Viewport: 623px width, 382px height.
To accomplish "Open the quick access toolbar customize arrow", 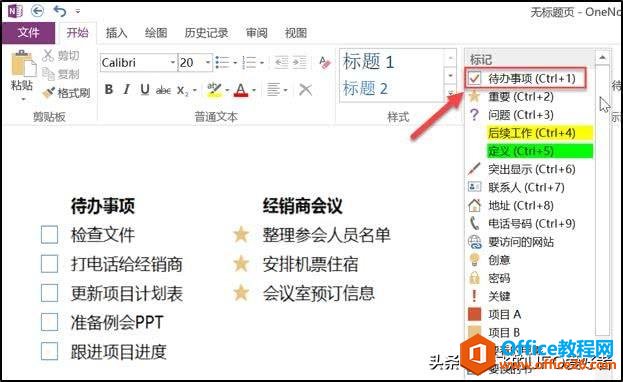I will pos(78,11).
